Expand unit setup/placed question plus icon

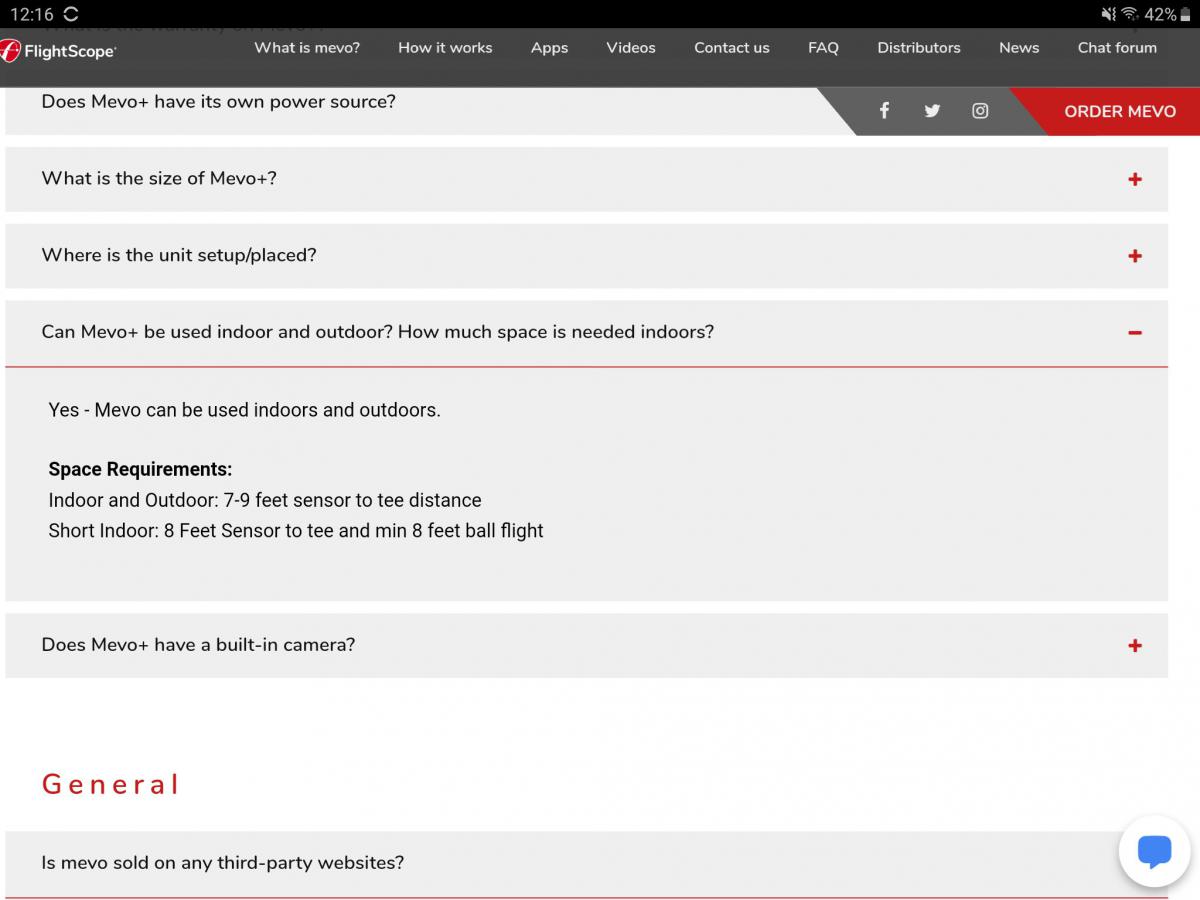coord(1135,256)
